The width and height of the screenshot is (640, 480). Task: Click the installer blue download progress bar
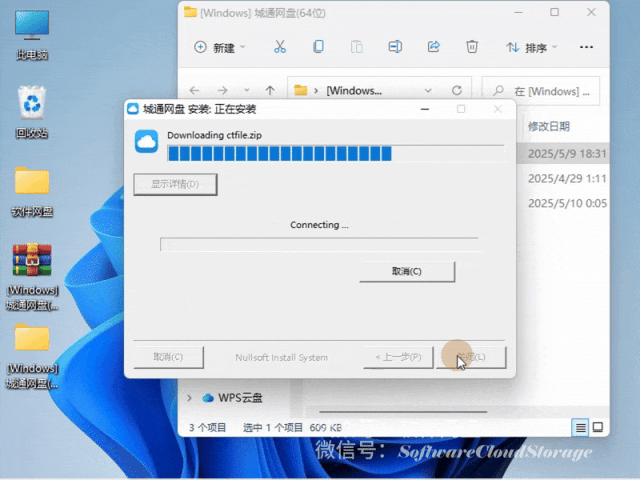point(338,153)
